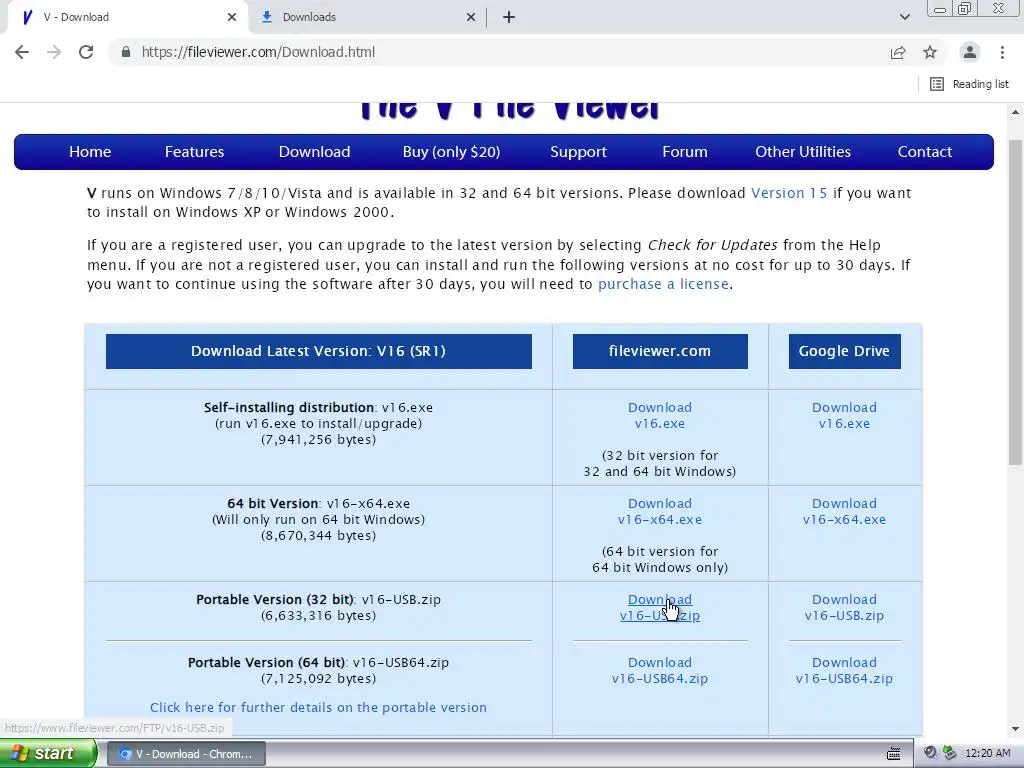Open Chrome's three-dot menu
This screenshot has width=1024, height=768.
pyautogui.click(x=1002, y=52)
